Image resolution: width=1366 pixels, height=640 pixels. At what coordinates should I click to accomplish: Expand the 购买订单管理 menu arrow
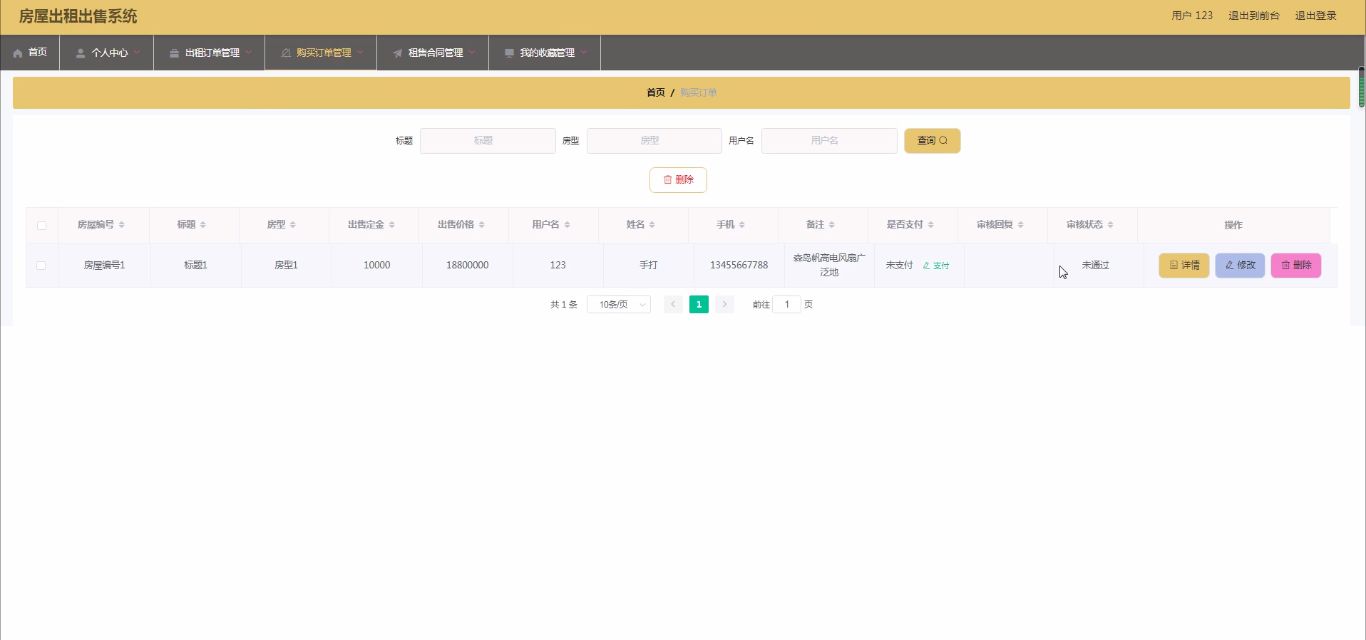click(360, 53)
